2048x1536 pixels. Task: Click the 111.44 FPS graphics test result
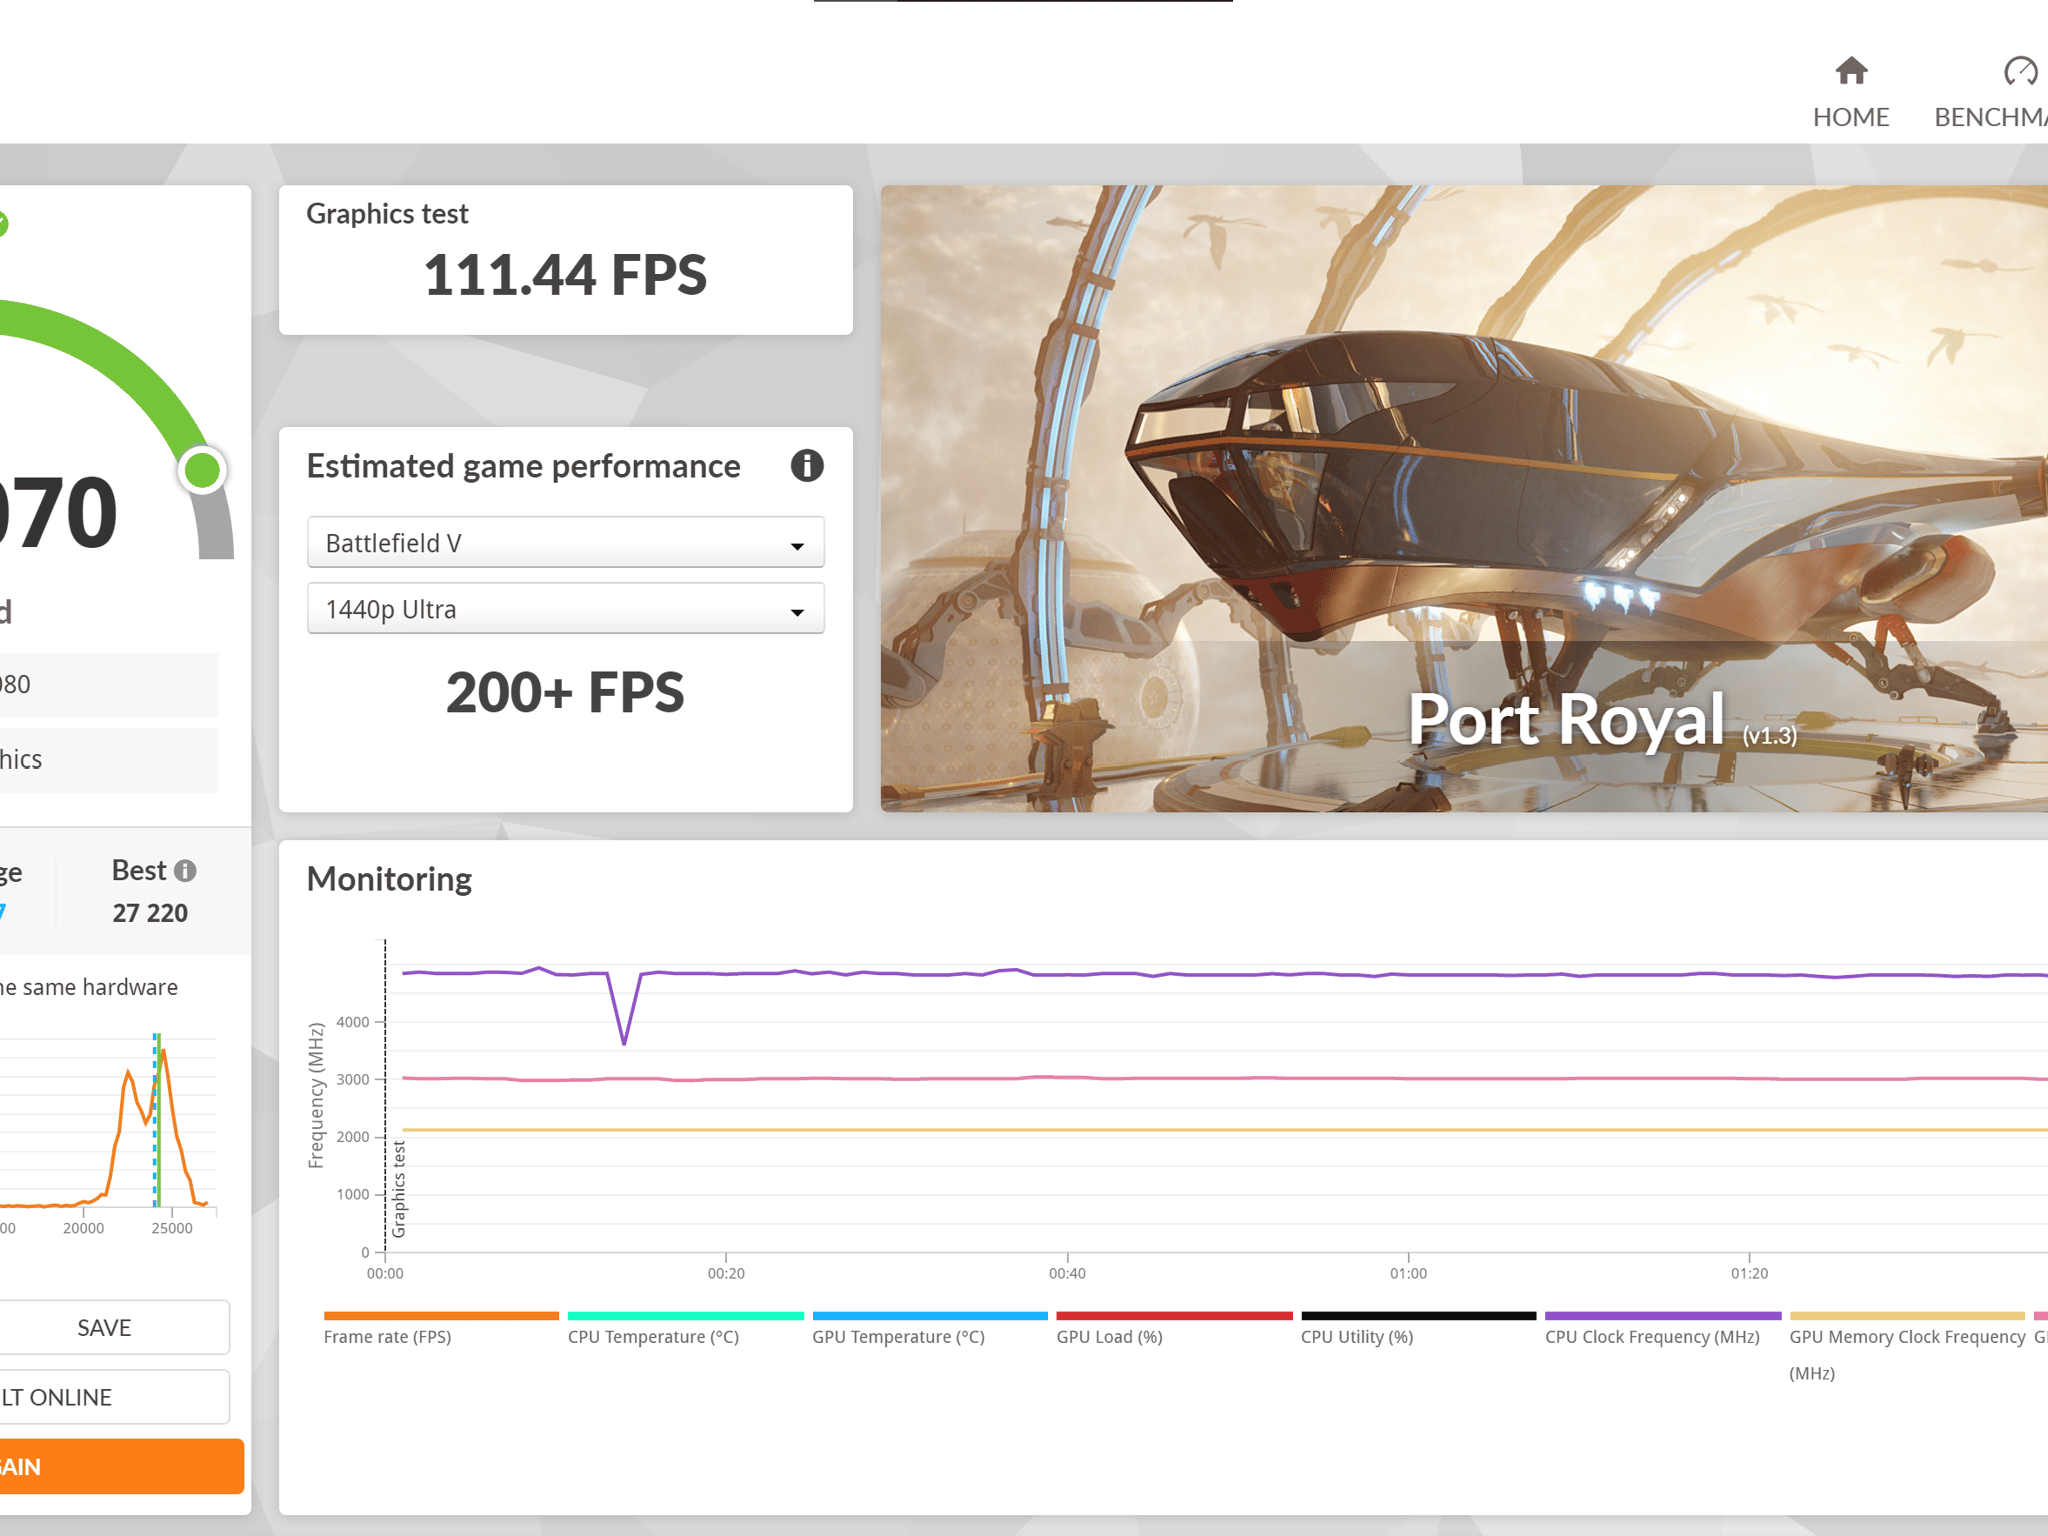coord(565,275)
